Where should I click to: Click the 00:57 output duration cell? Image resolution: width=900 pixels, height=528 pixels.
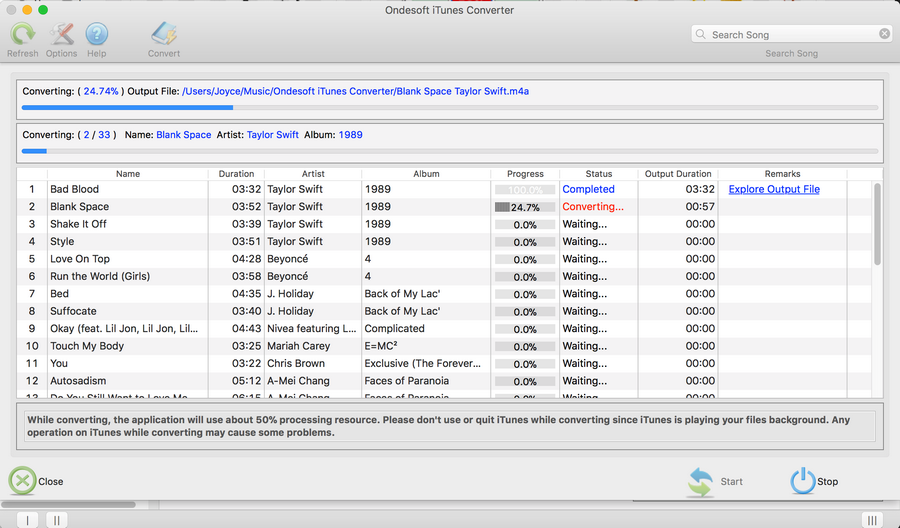700,207
